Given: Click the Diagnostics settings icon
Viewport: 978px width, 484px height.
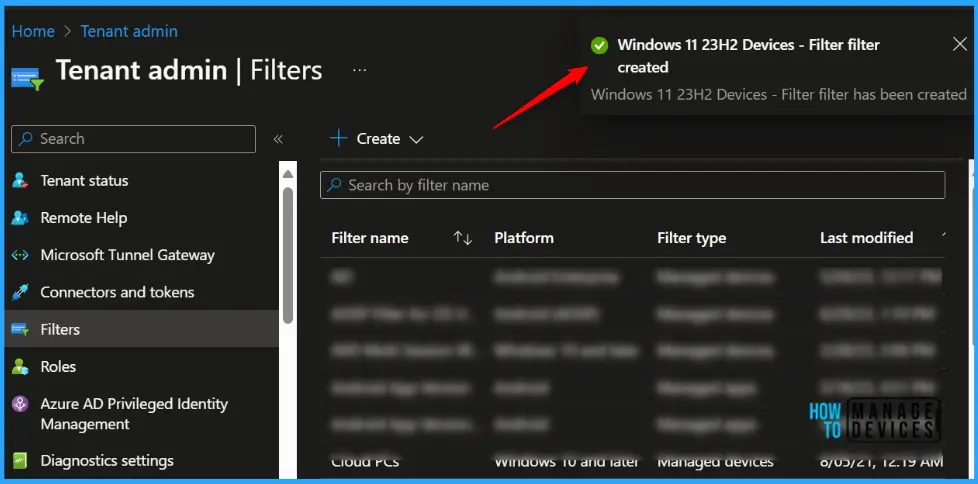Looking at the screenshot, I should pos(20,461).
